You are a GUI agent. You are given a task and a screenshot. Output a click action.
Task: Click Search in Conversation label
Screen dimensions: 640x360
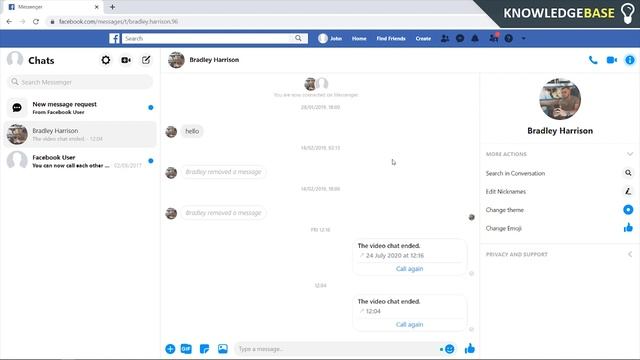click(x=515, y=173)
